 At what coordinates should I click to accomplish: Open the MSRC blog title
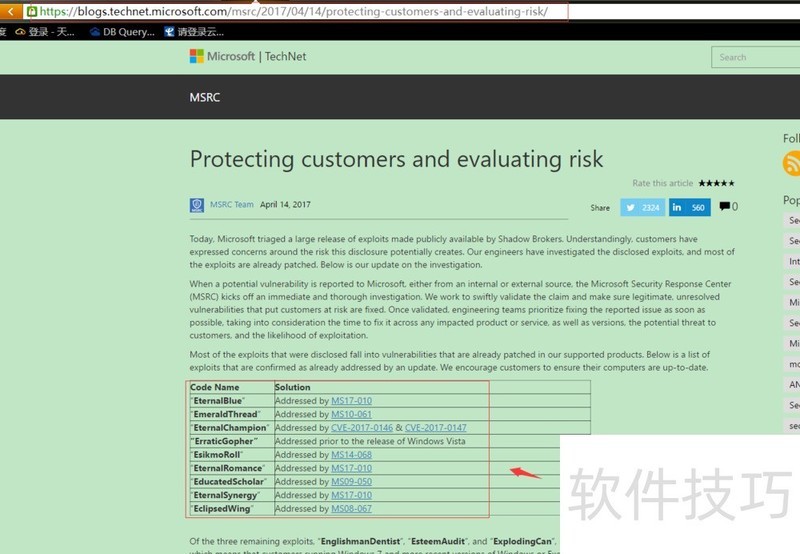pos(205,97)
